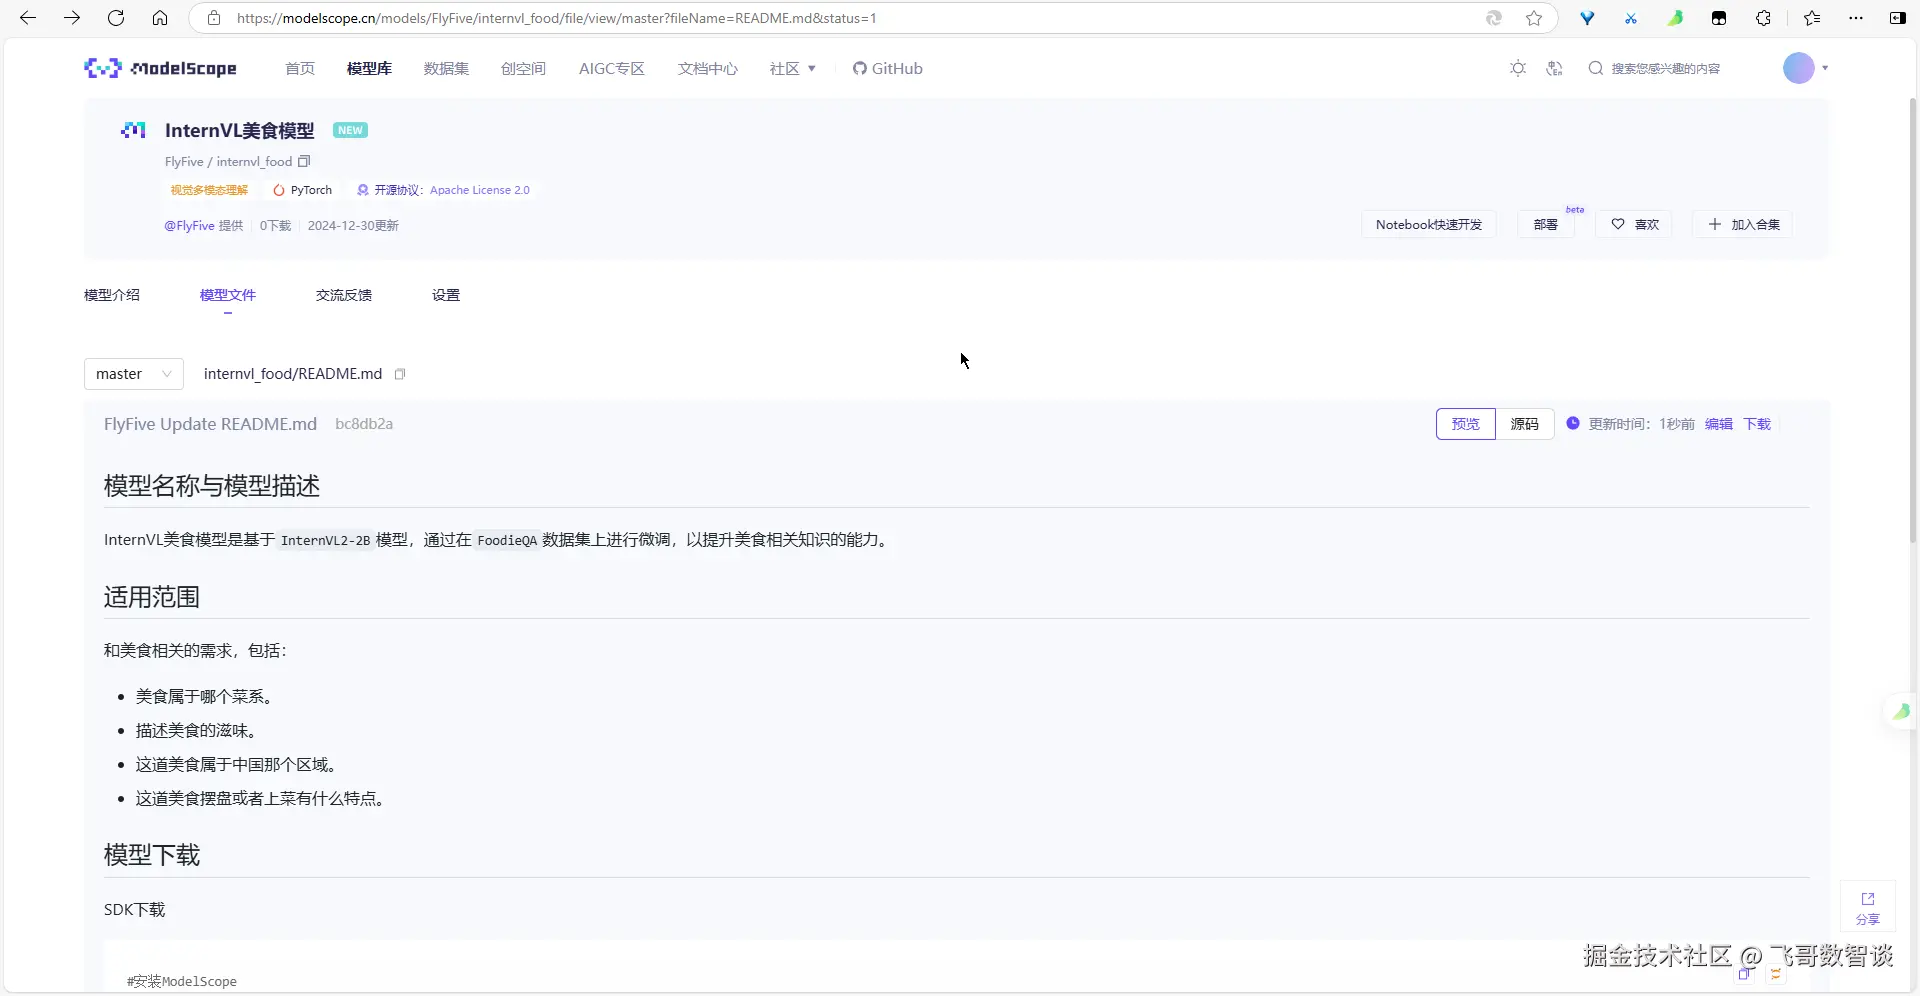This screenshot has height=996, width=1920.
Task: Open browser favorites list
Action: click(1812, 18)
